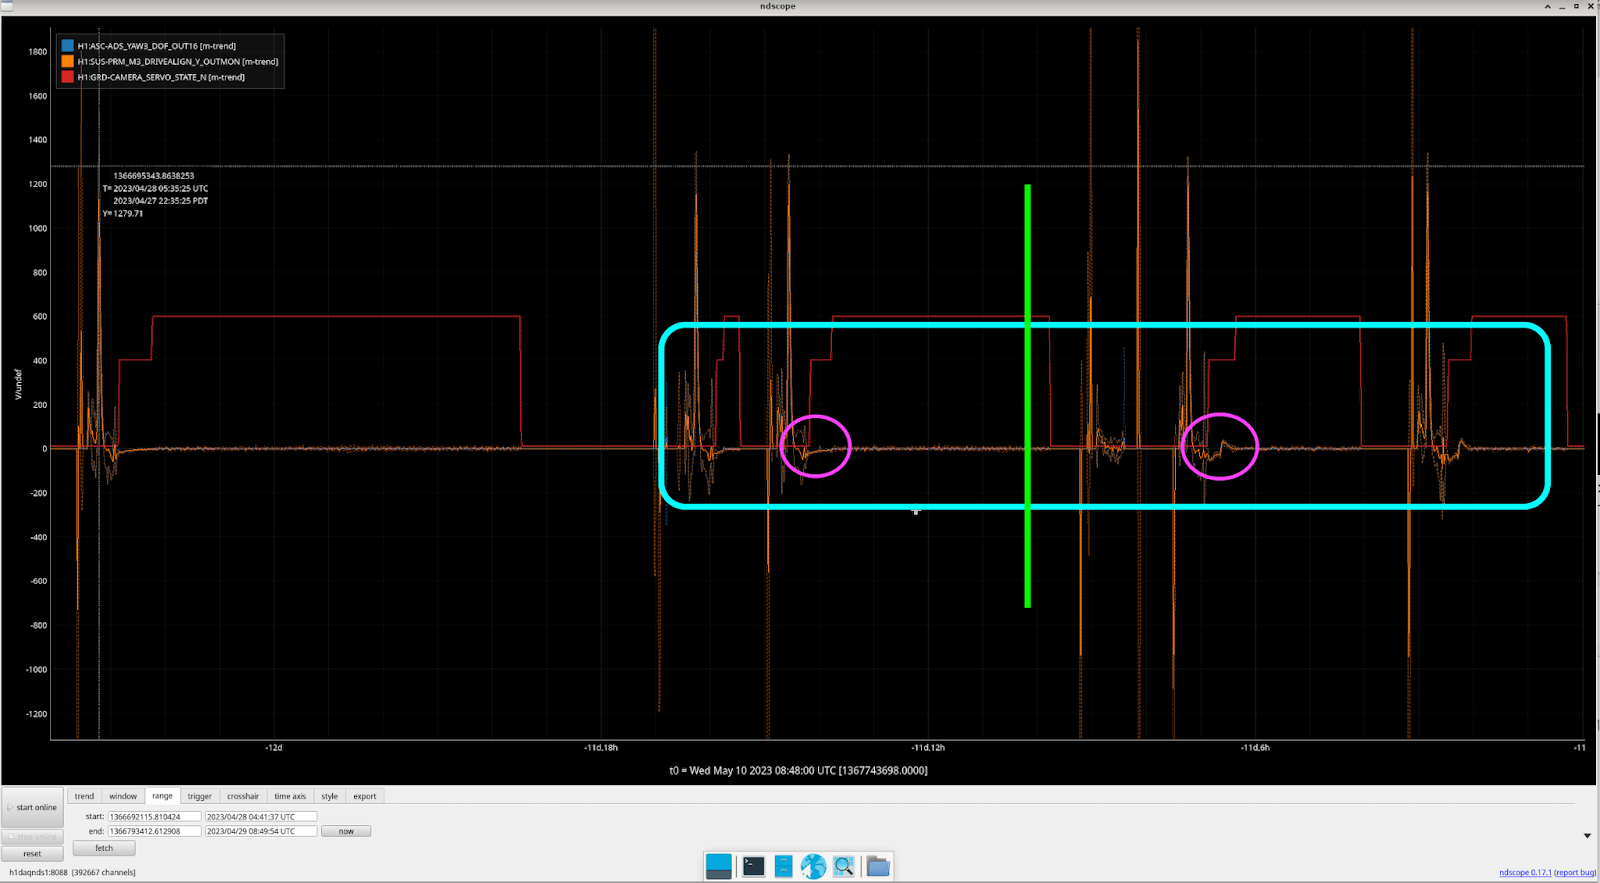Launch the web browser globe icon

813,866
